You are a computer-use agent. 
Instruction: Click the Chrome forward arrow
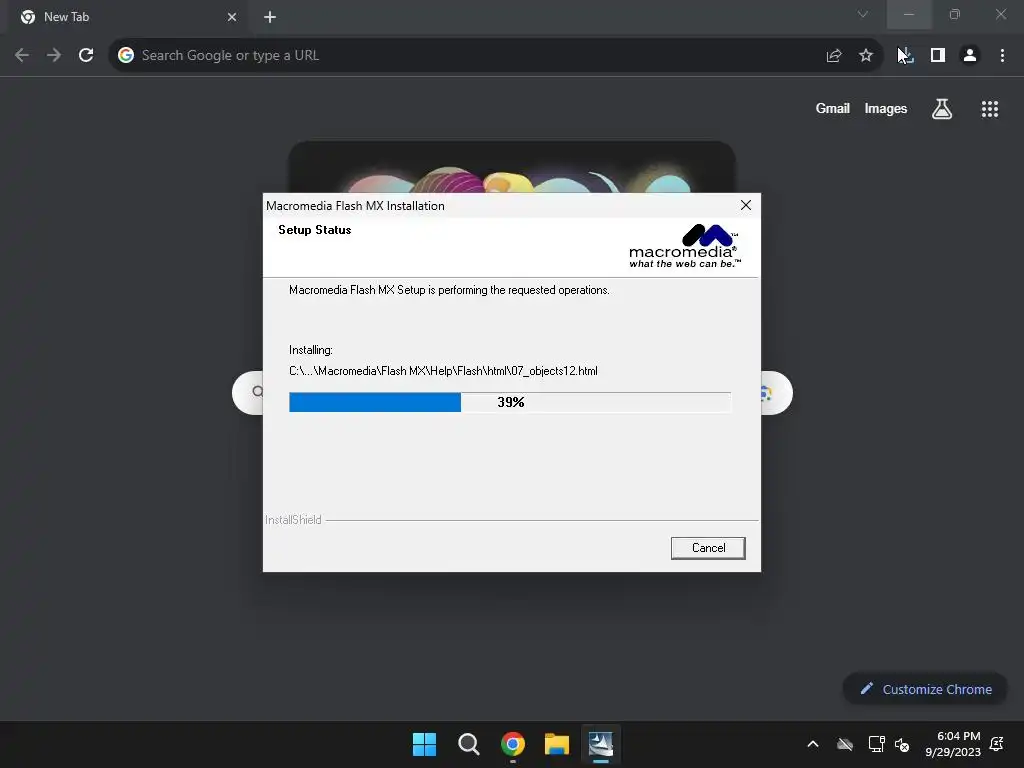click(54, 56)
